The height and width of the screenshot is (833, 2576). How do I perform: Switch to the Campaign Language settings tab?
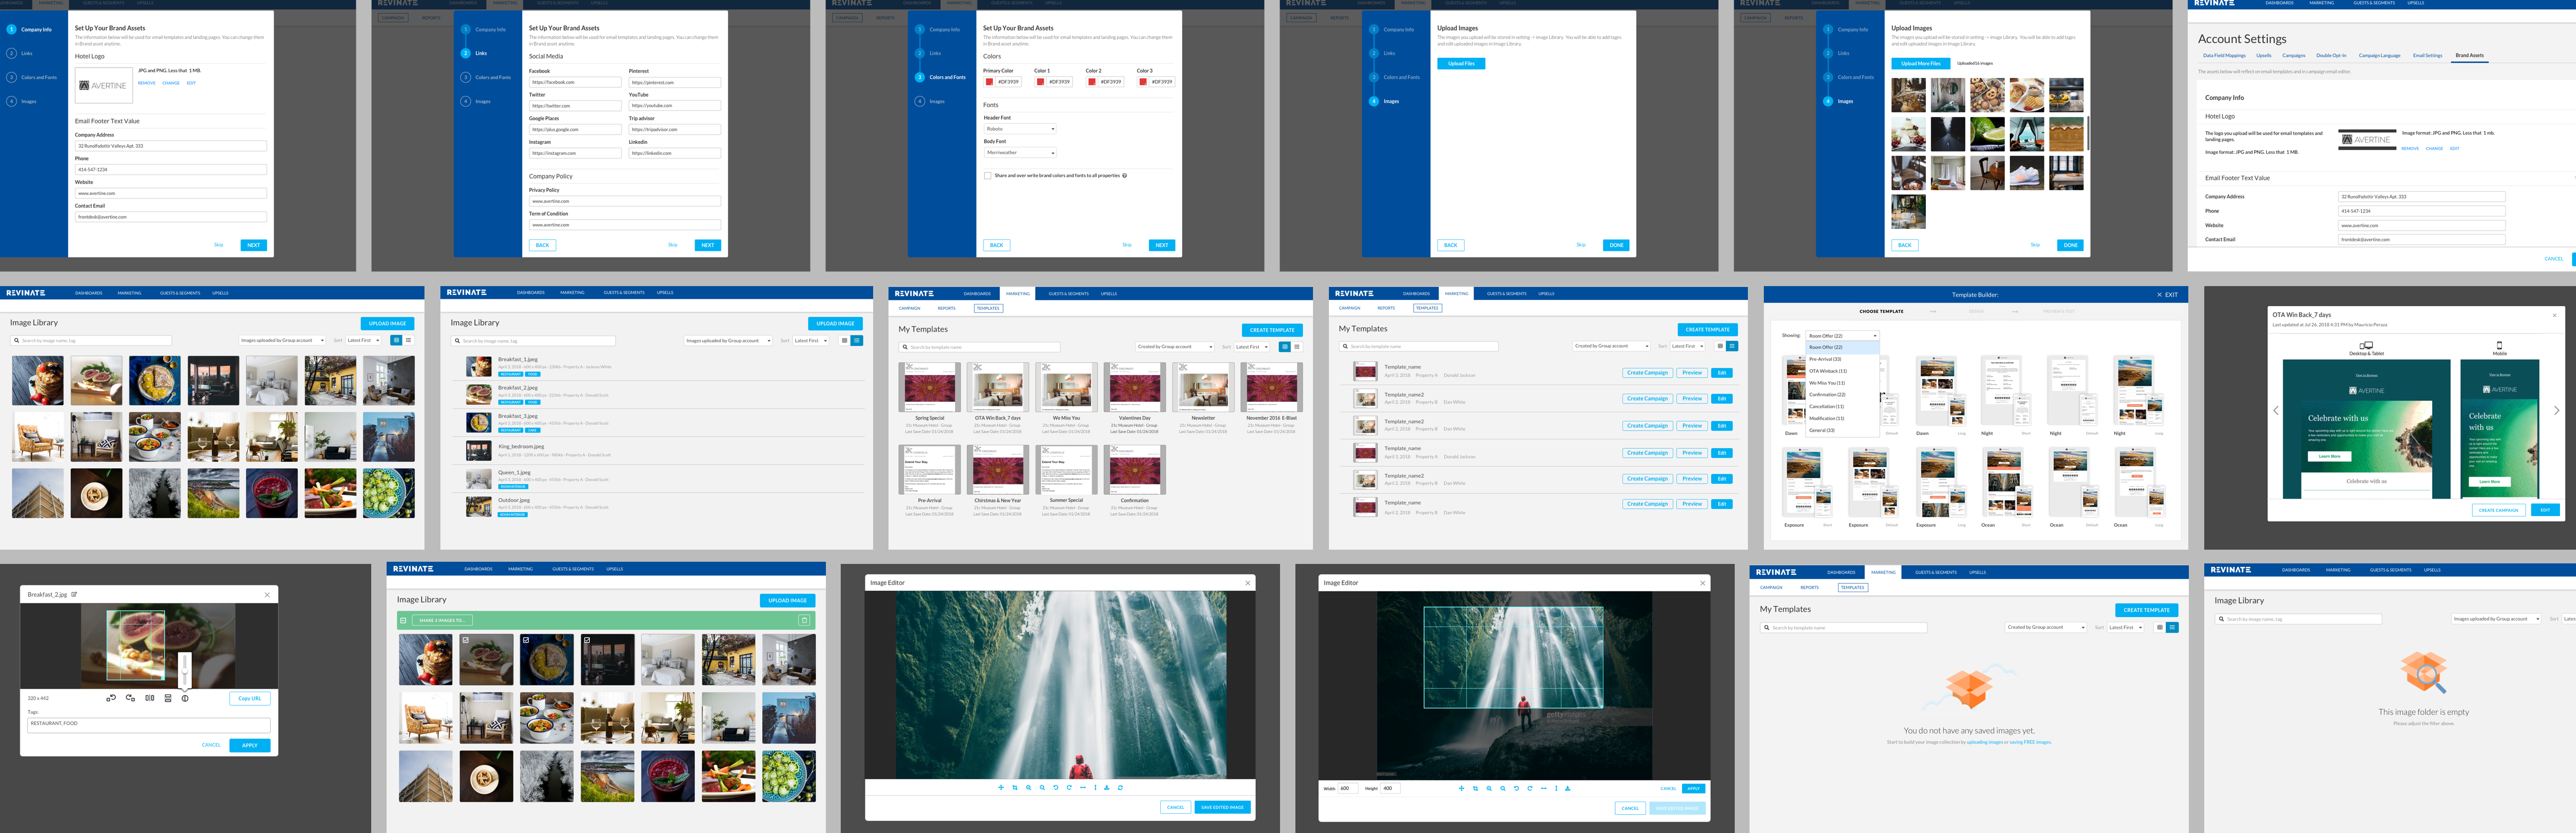coord(2379,56)
